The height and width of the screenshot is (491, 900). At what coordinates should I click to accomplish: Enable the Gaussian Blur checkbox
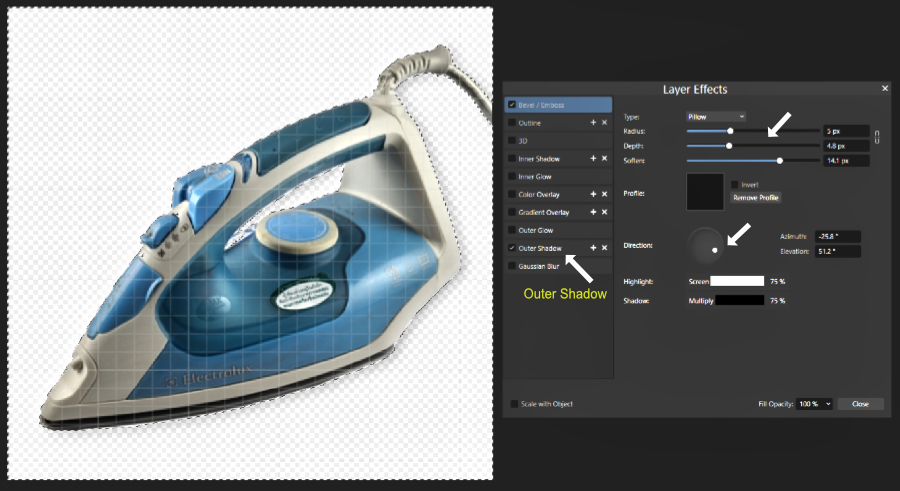[513, 266]
